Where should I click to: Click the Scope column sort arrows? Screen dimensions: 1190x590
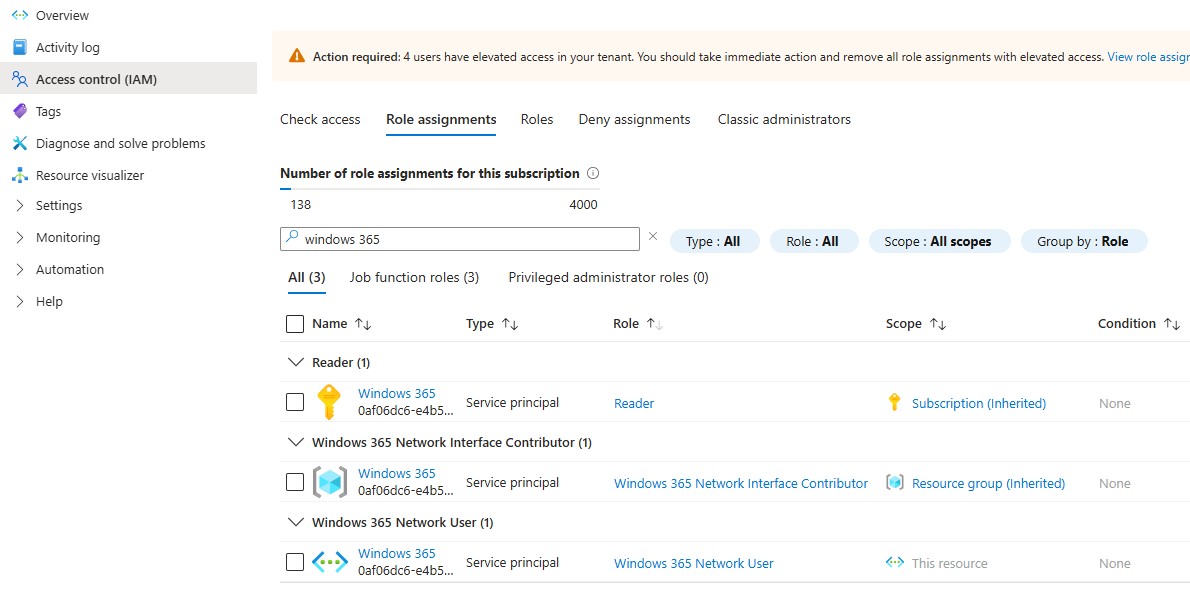[937, 324]
